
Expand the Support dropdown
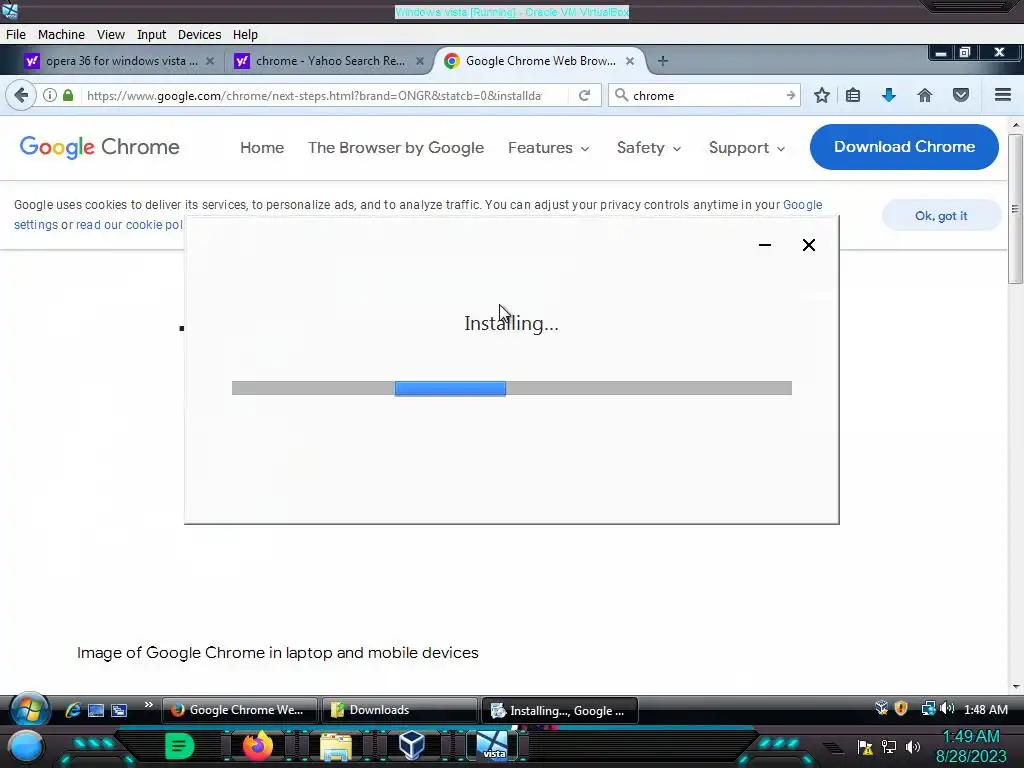click(747, 148)
